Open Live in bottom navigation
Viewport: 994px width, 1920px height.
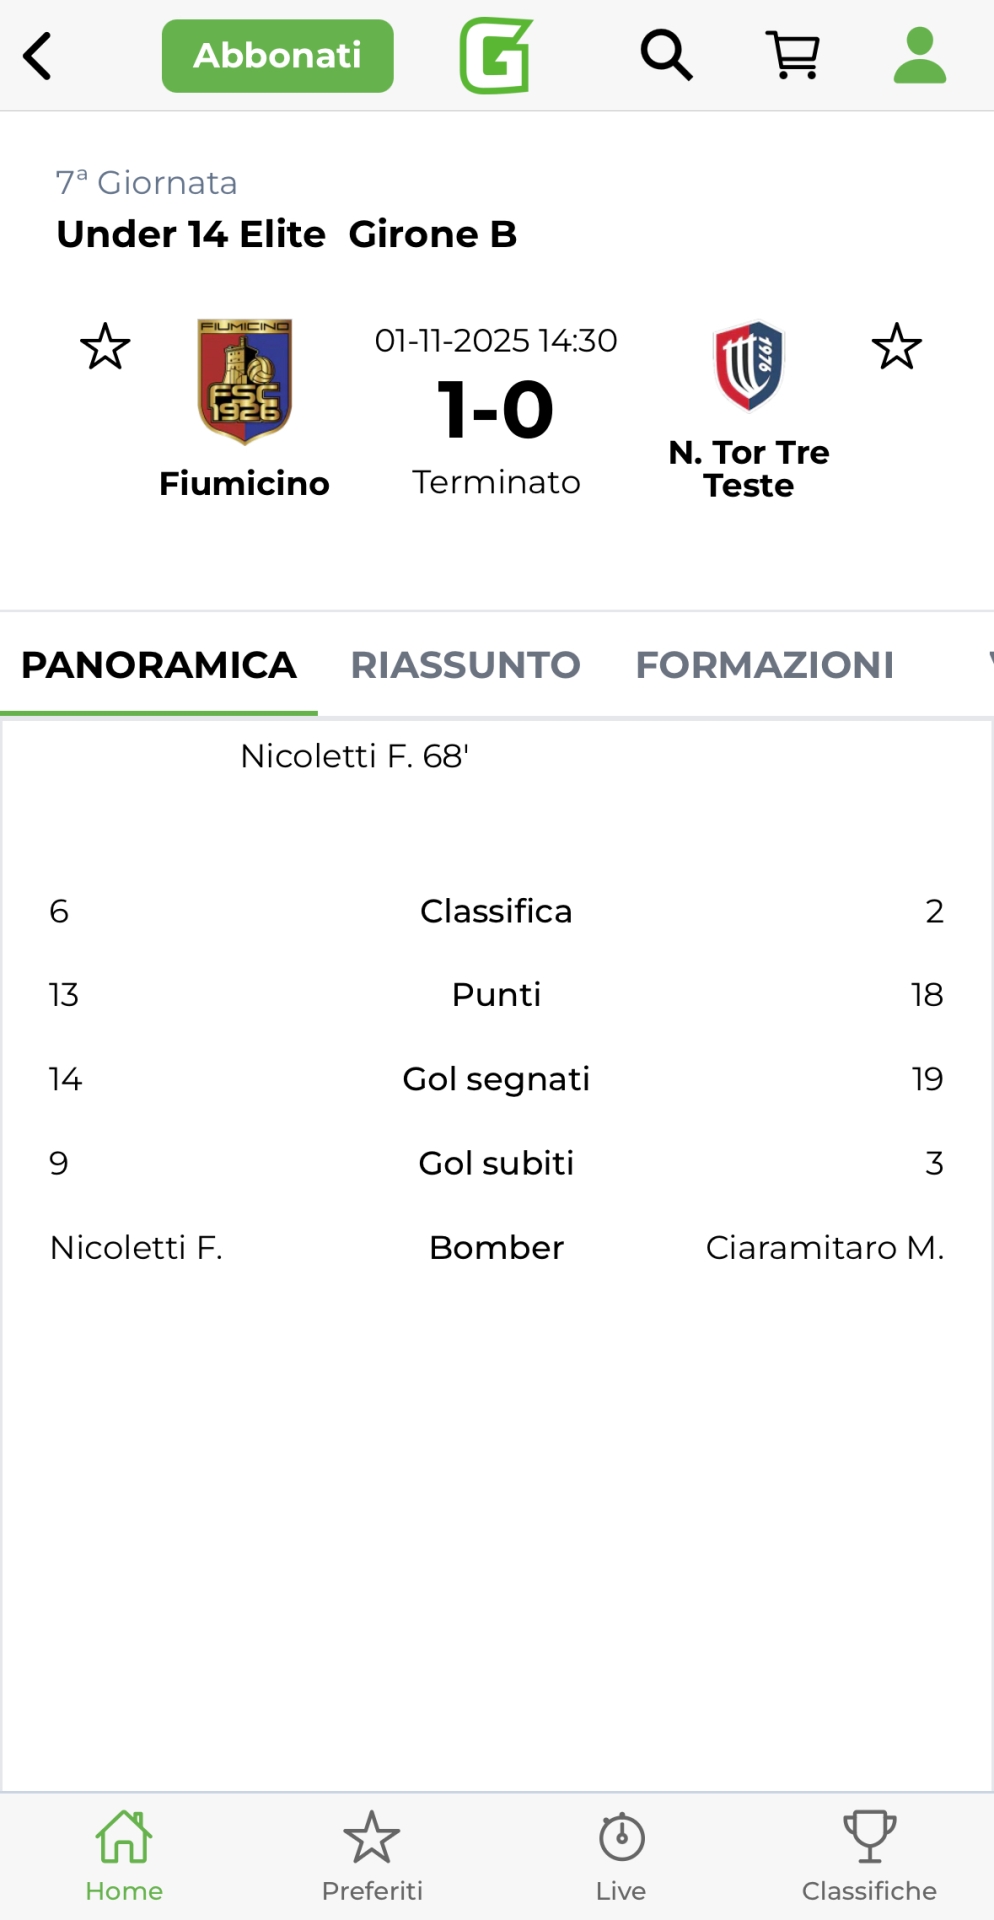tap(621, 1856)
